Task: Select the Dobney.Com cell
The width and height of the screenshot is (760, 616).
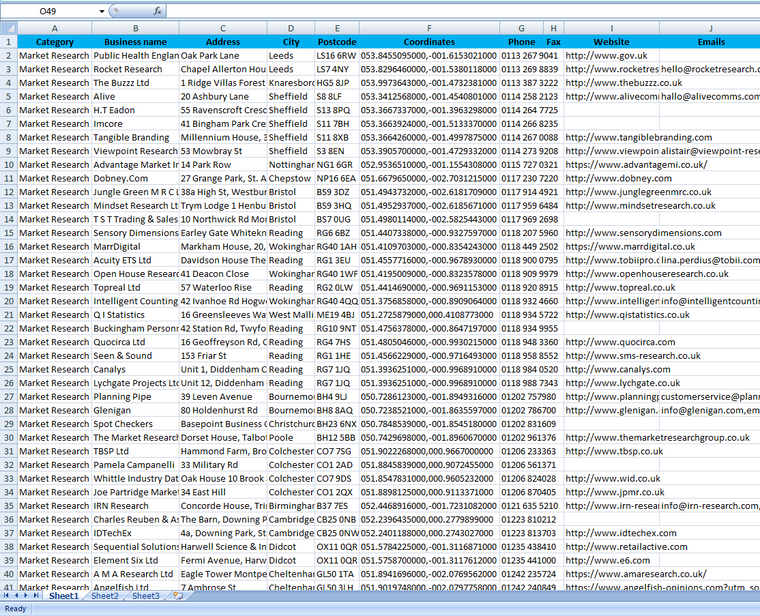Action: [135, 178]
